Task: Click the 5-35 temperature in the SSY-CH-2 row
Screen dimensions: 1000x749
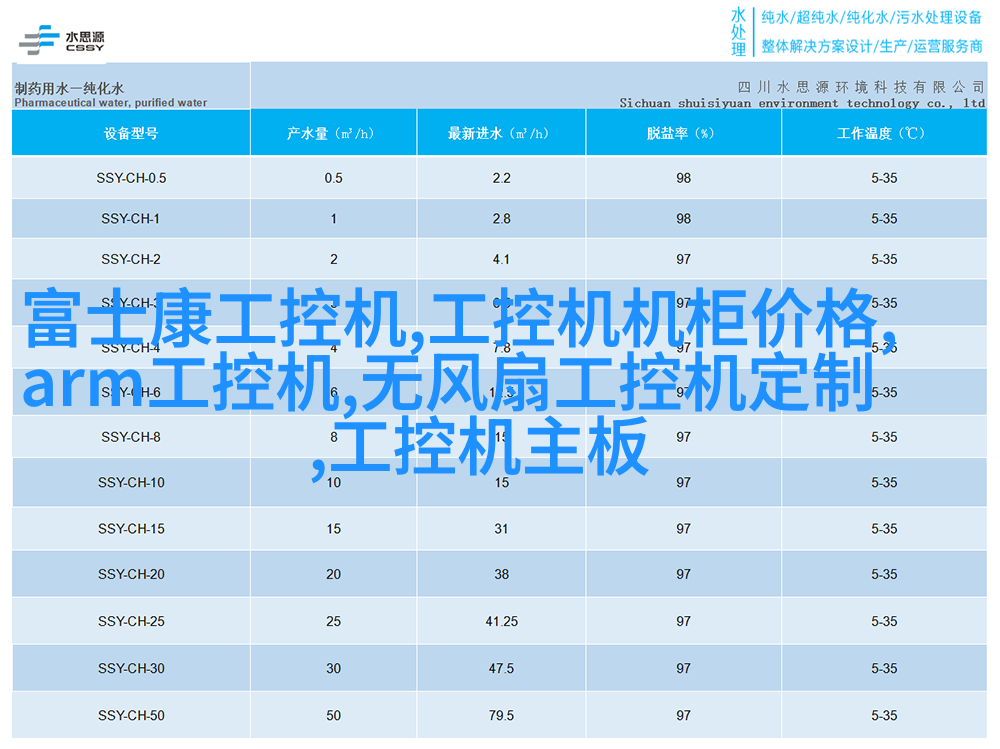Action: [884, 259]
